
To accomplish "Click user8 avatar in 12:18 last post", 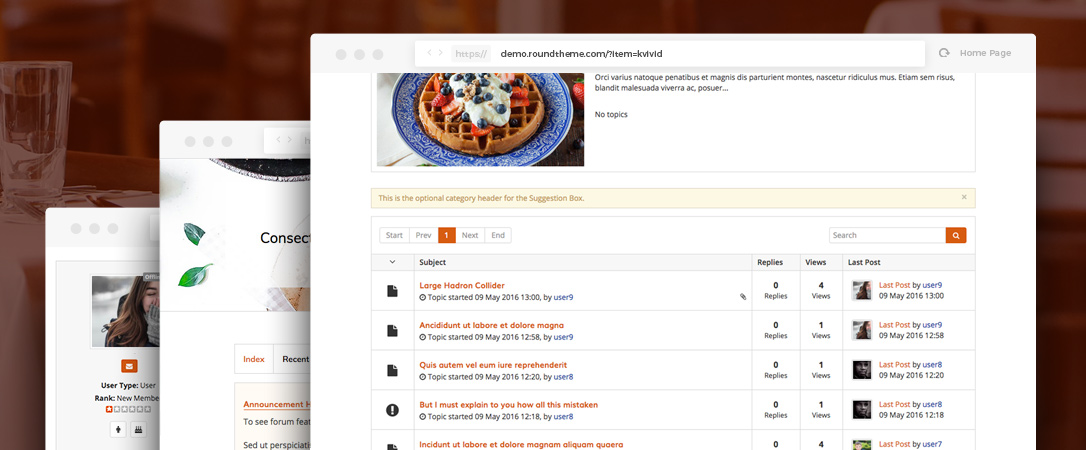I will pyautogui.click(x=862, y=410).
